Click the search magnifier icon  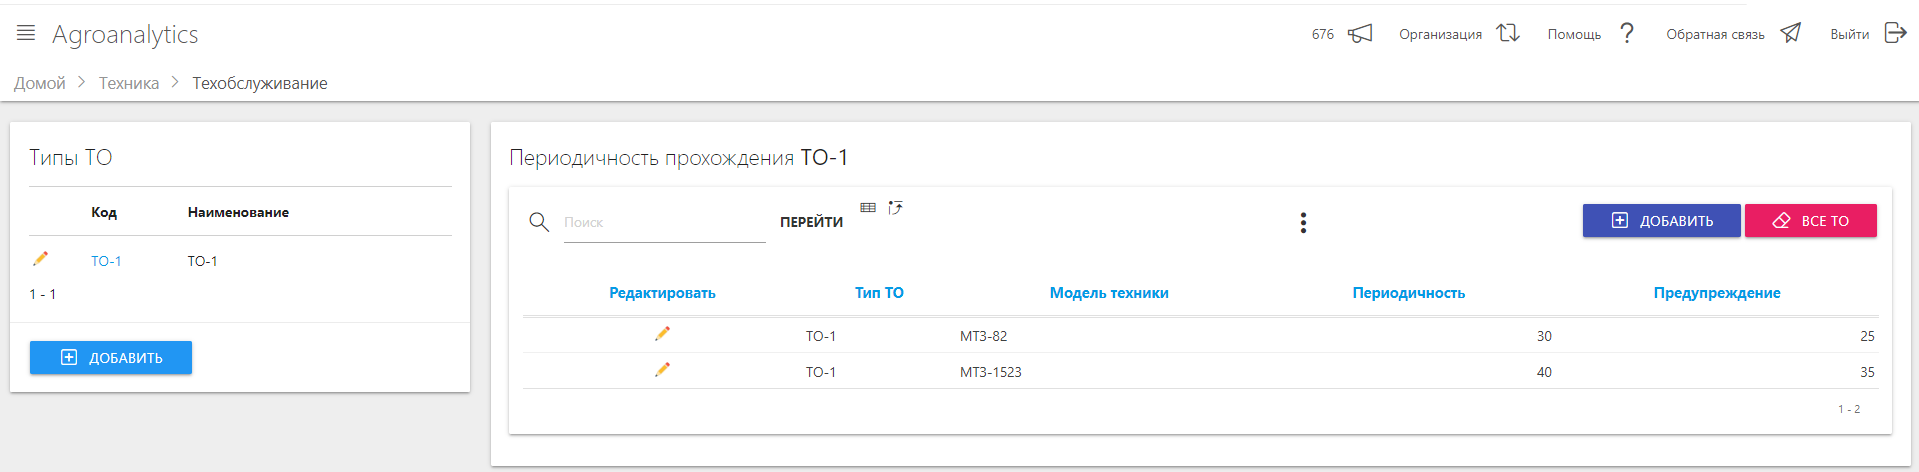point(539,222)
